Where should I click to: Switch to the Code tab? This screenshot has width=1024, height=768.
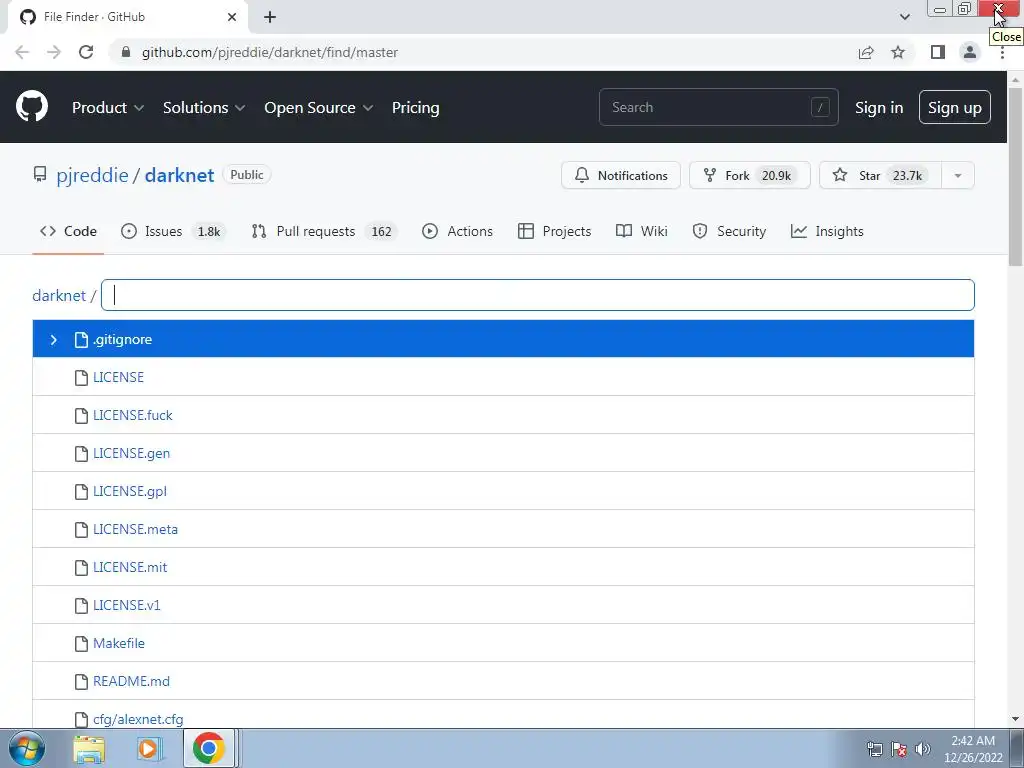click(68, 231)
